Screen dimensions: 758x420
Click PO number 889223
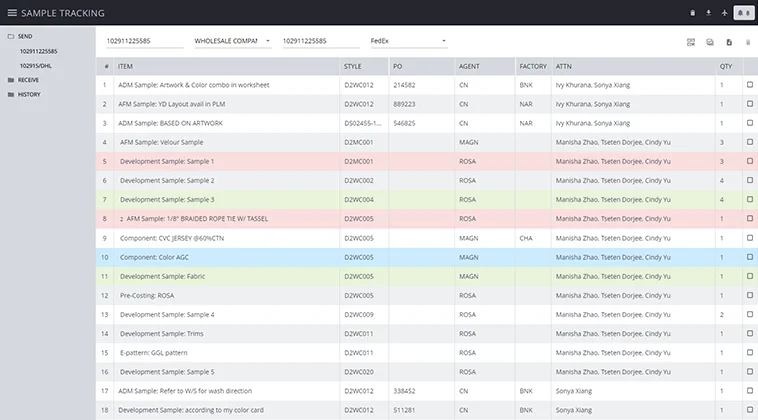404,104
